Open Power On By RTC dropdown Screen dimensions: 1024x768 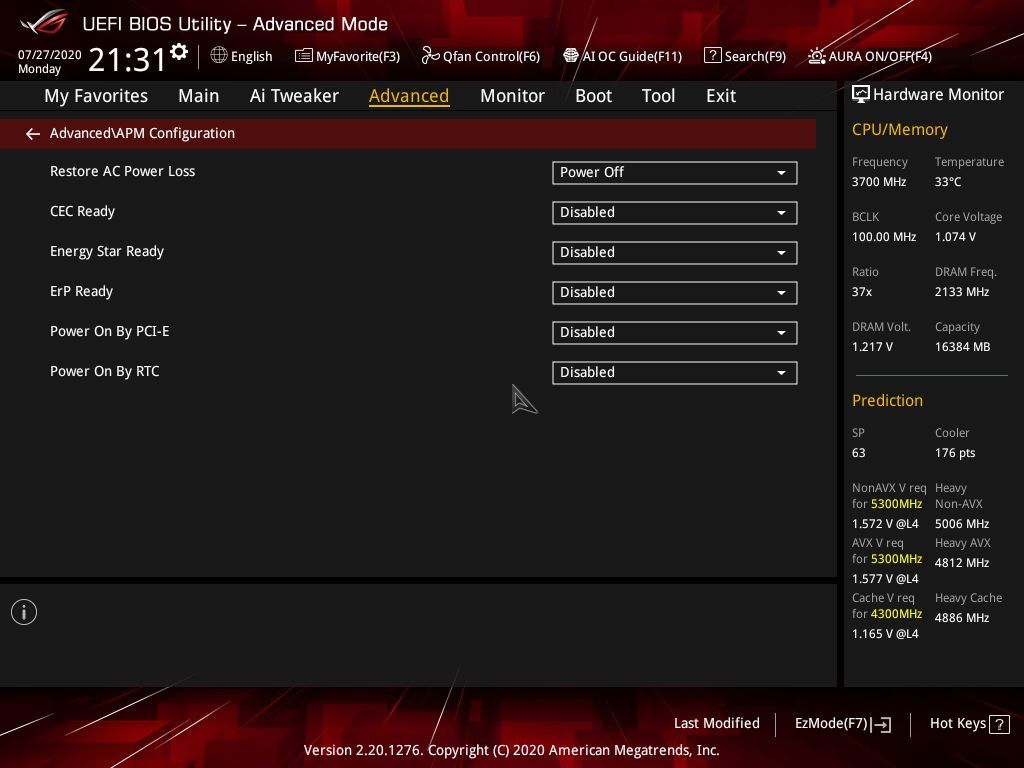tap(675, 372)
